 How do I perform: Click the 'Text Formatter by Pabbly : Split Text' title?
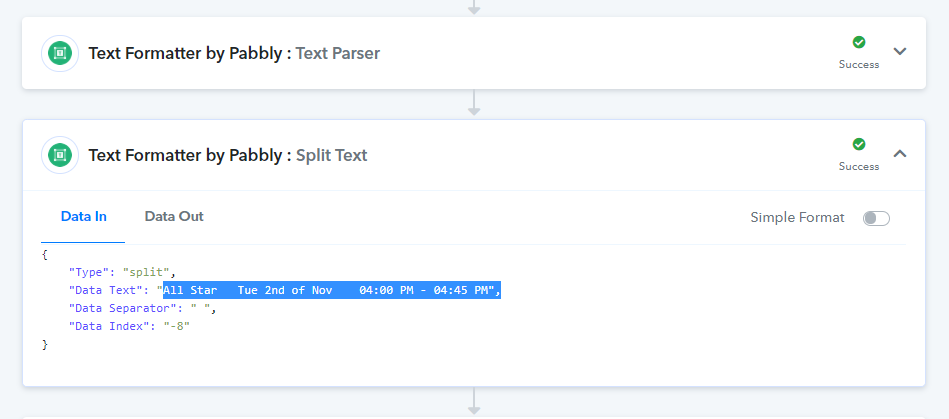coord(228,156)
